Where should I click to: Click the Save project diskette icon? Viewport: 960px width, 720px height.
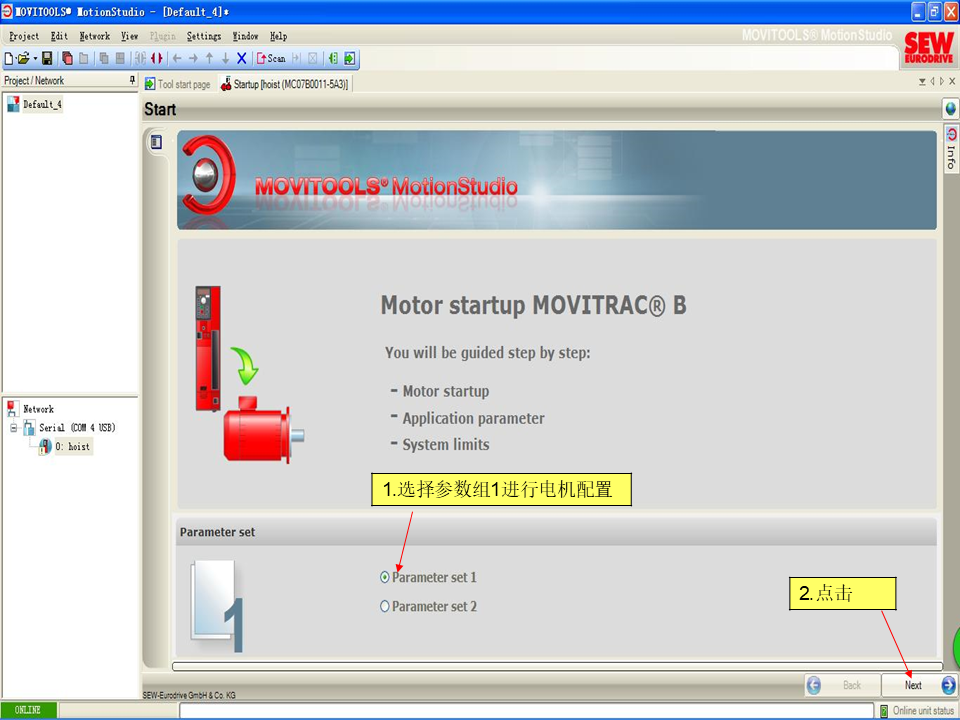pos(47,59)
